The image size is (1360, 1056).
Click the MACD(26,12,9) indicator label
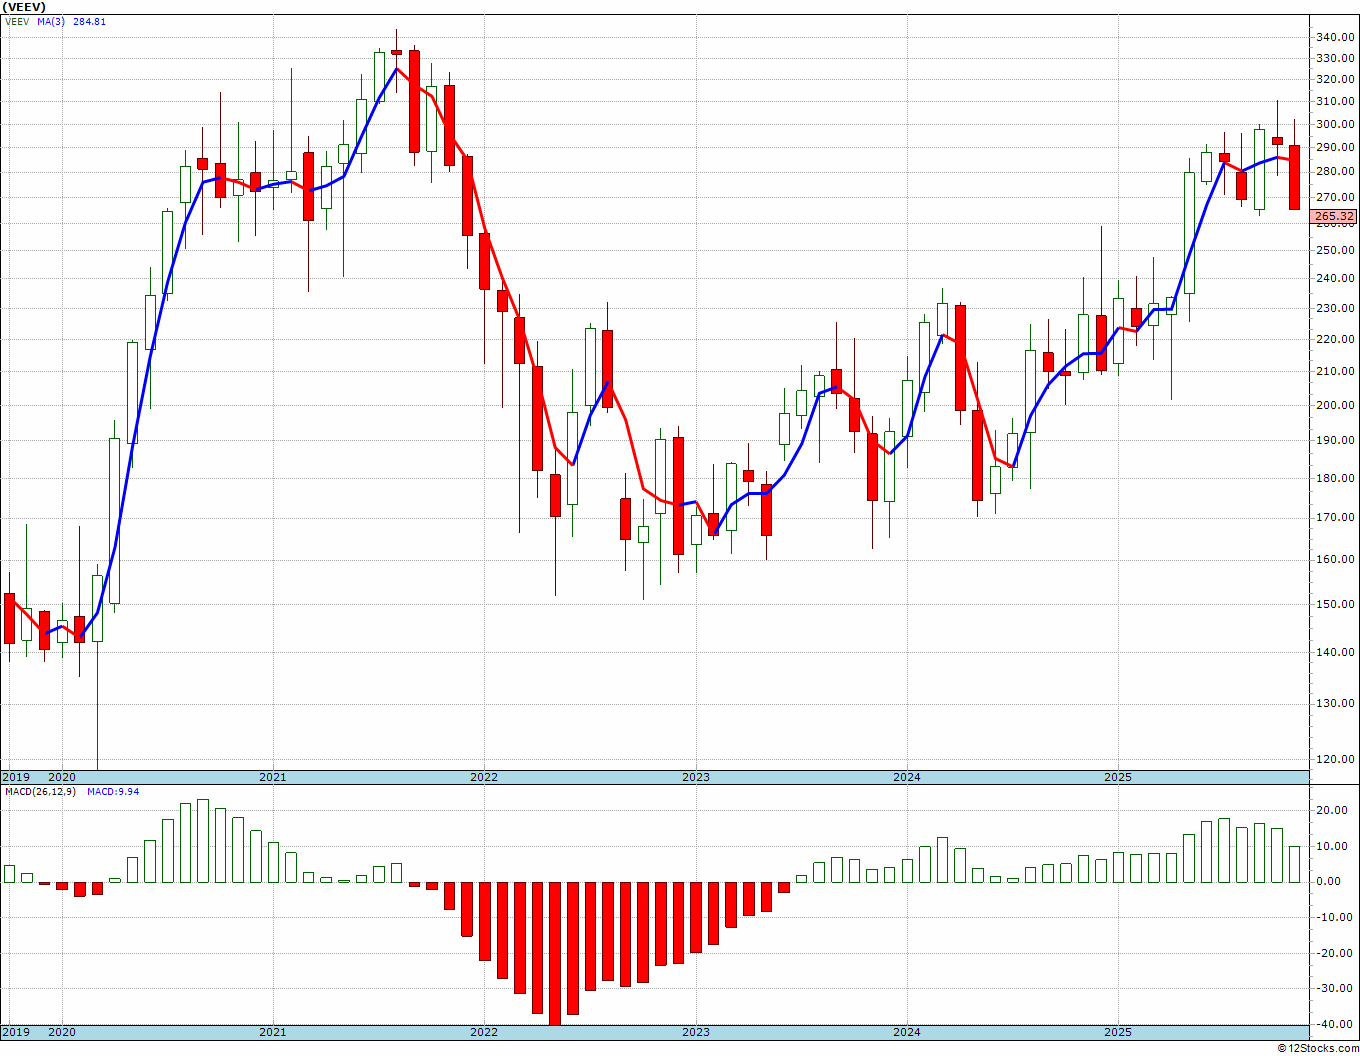(x=40, y=792)
